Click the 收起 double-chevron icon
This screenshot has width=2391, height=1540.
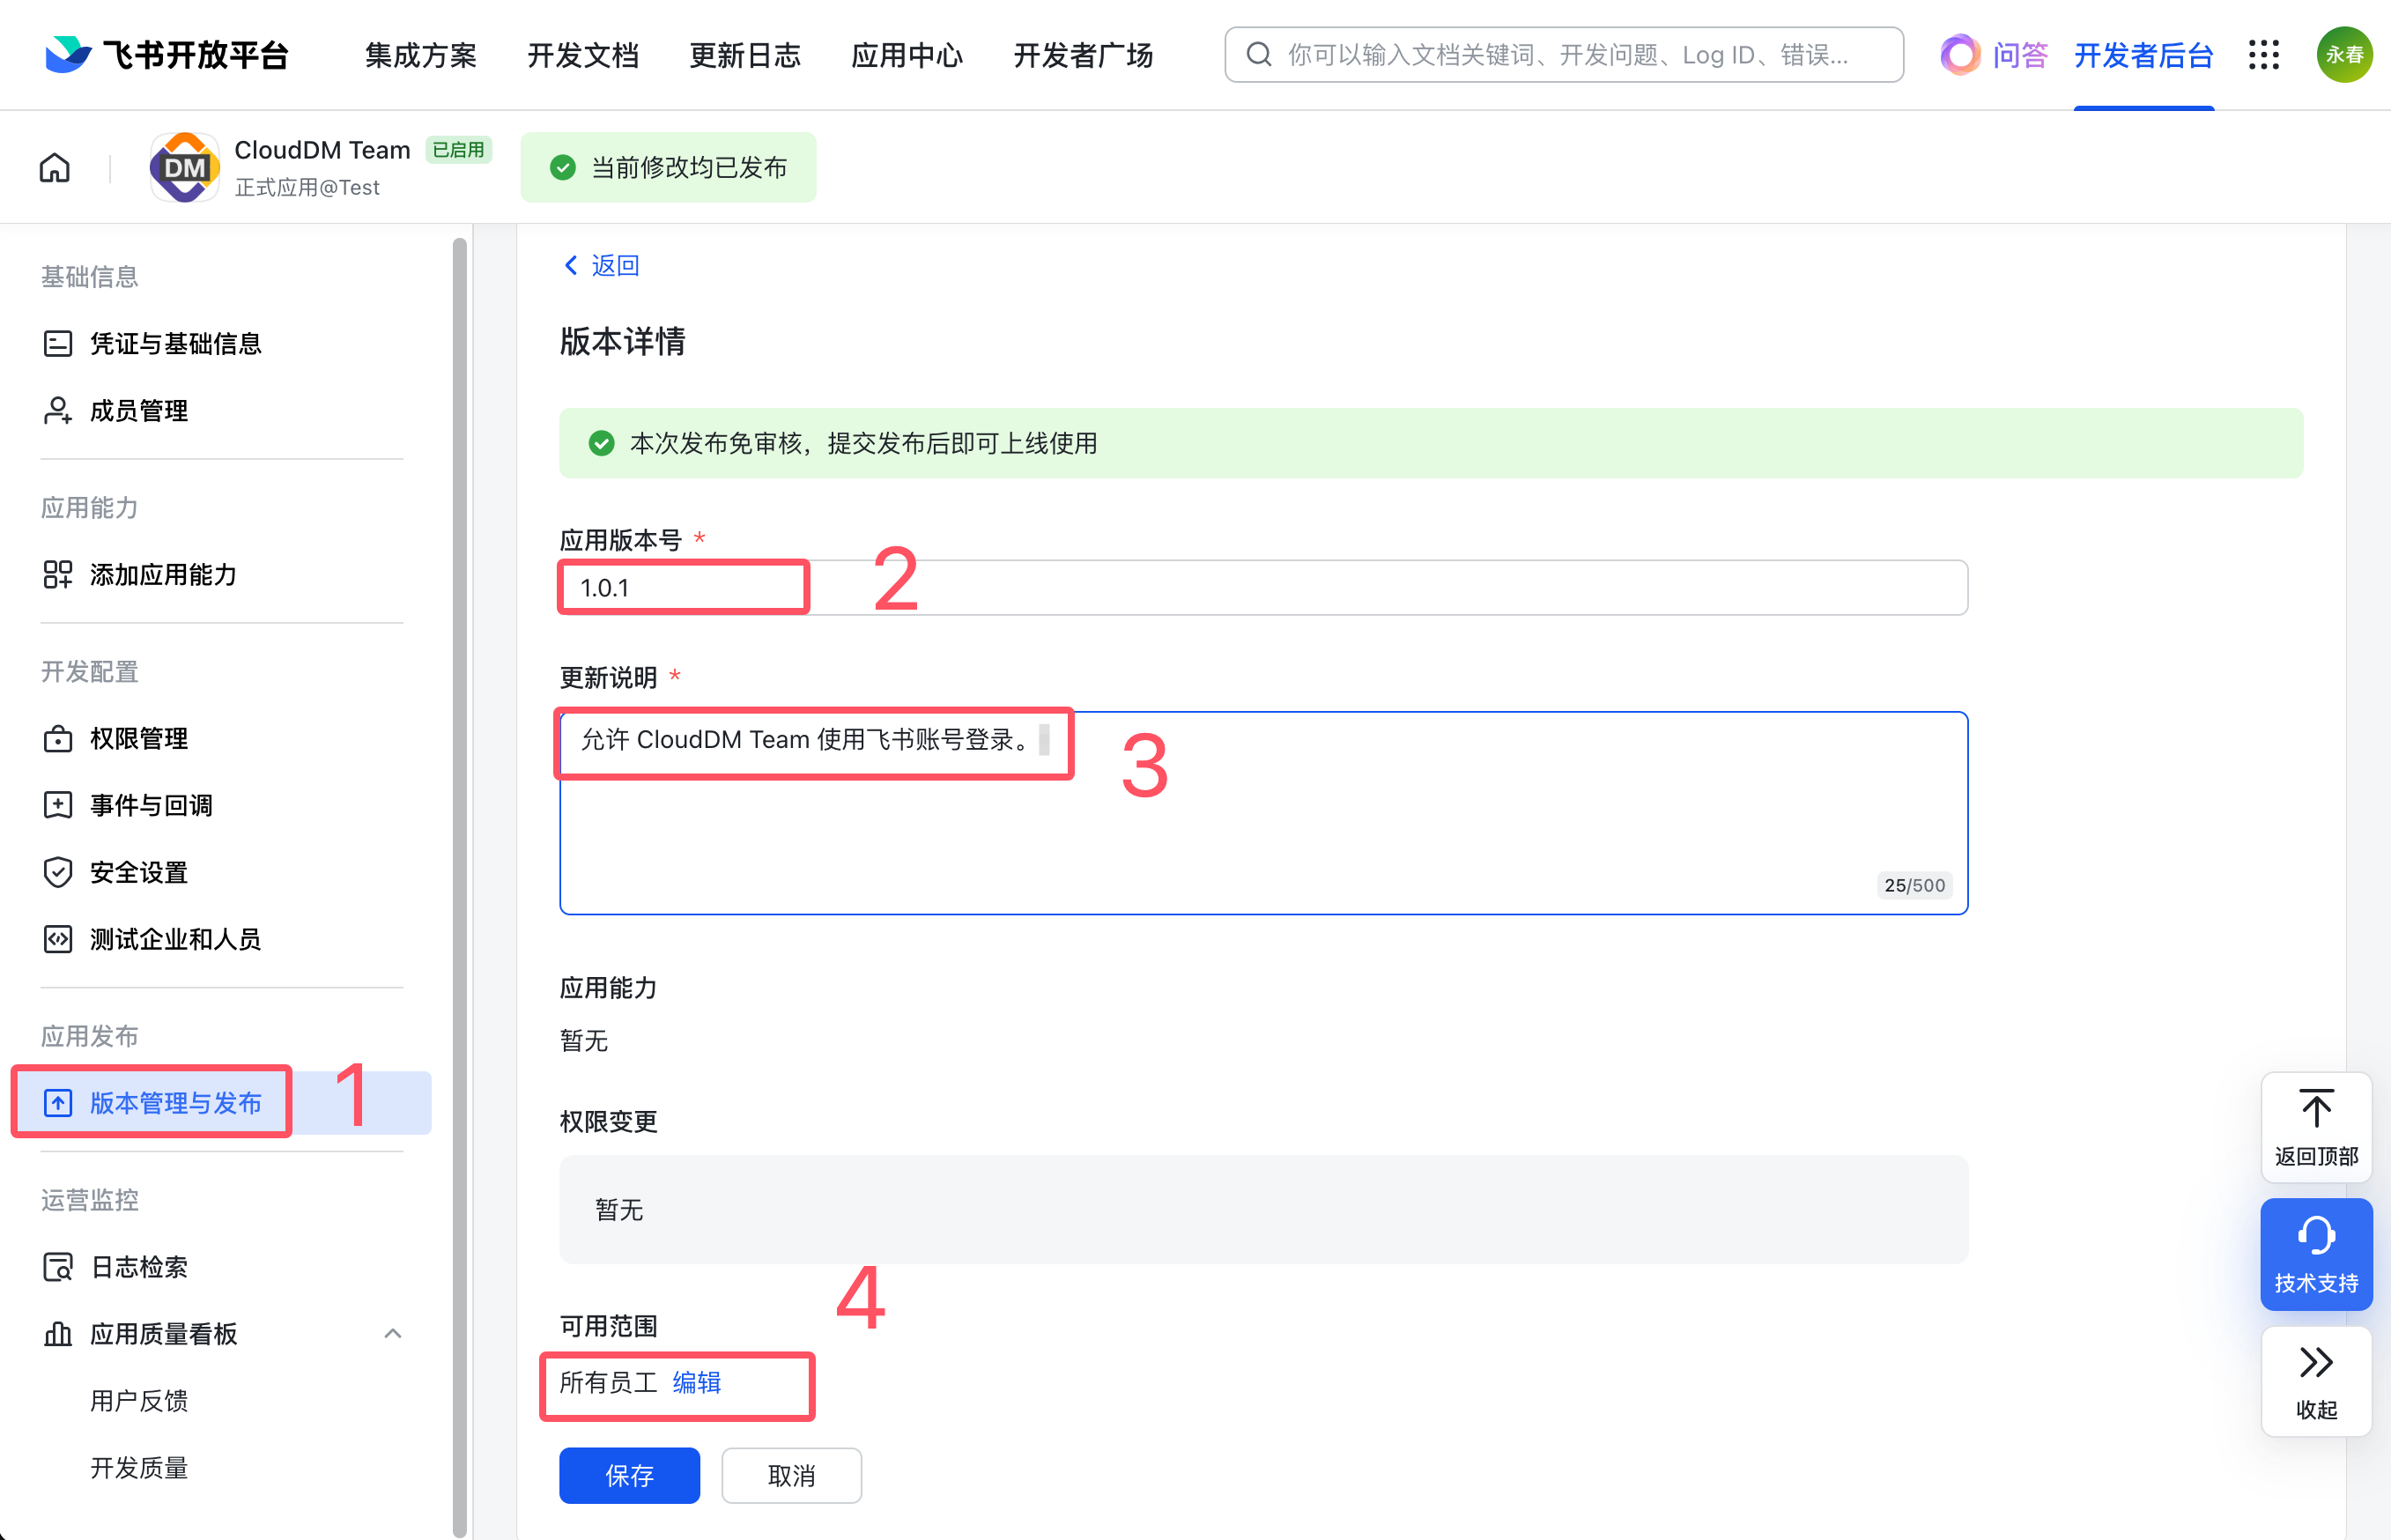click(x=2316, y=1362)
